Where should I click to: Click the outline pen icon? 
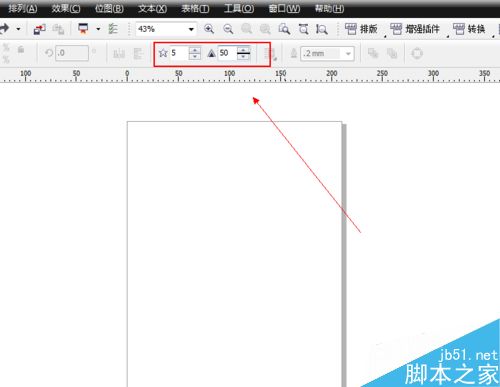click(294, 53)
